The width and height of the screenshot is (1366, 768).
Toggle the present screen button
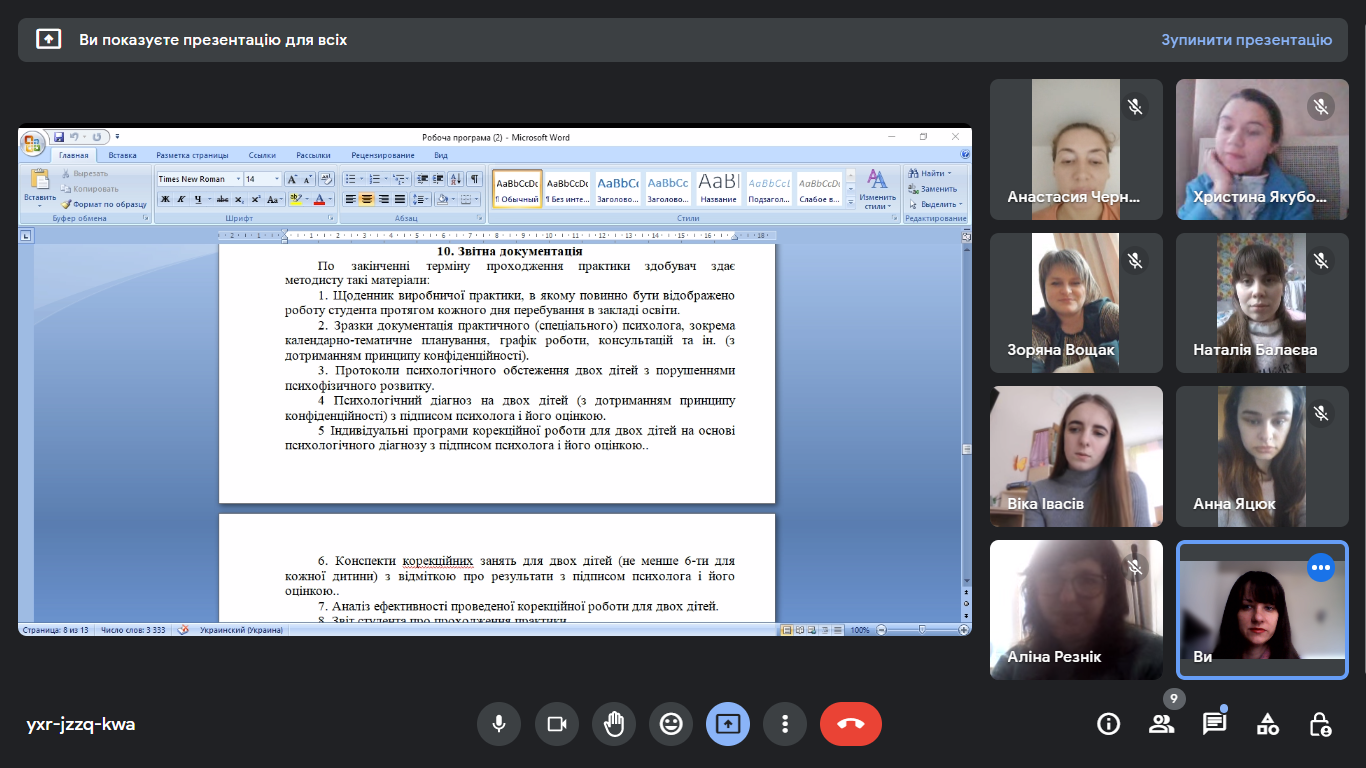pyautogui.click(x=727, y=724)
